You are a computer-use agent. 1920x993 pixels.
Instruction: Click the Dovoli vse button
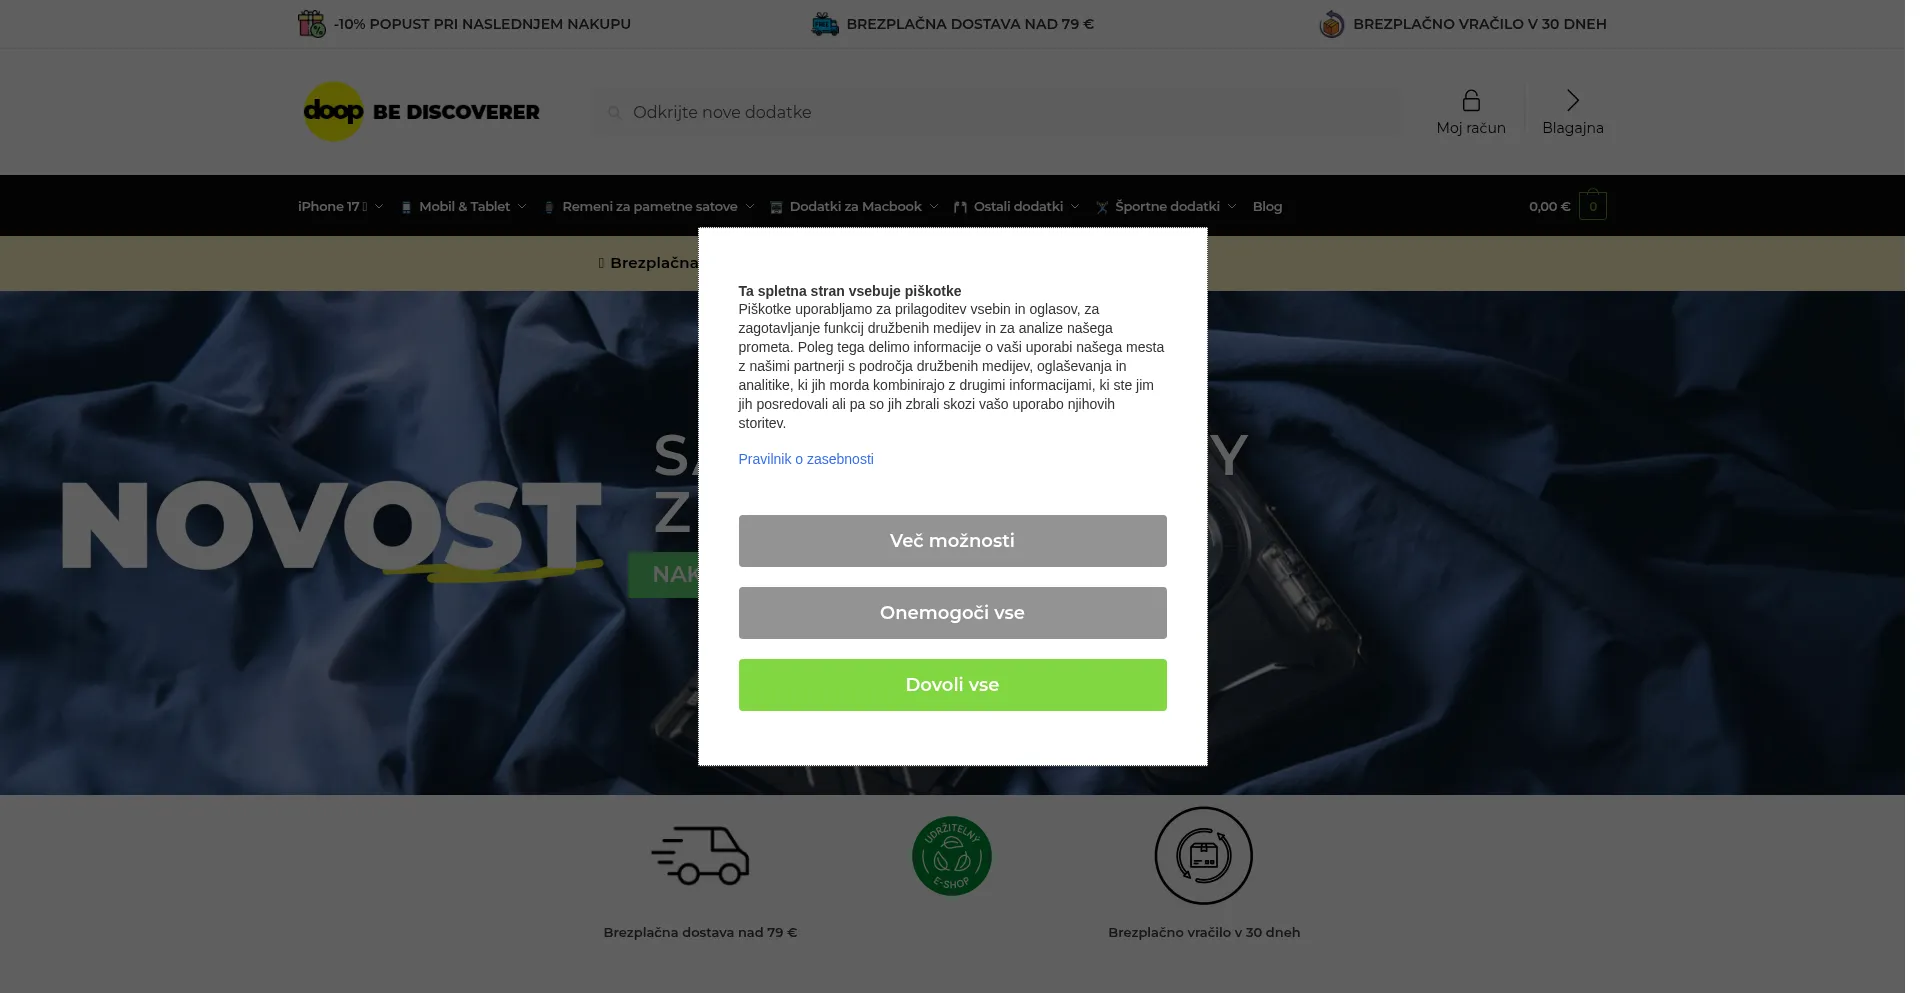[x=952, y=685]
